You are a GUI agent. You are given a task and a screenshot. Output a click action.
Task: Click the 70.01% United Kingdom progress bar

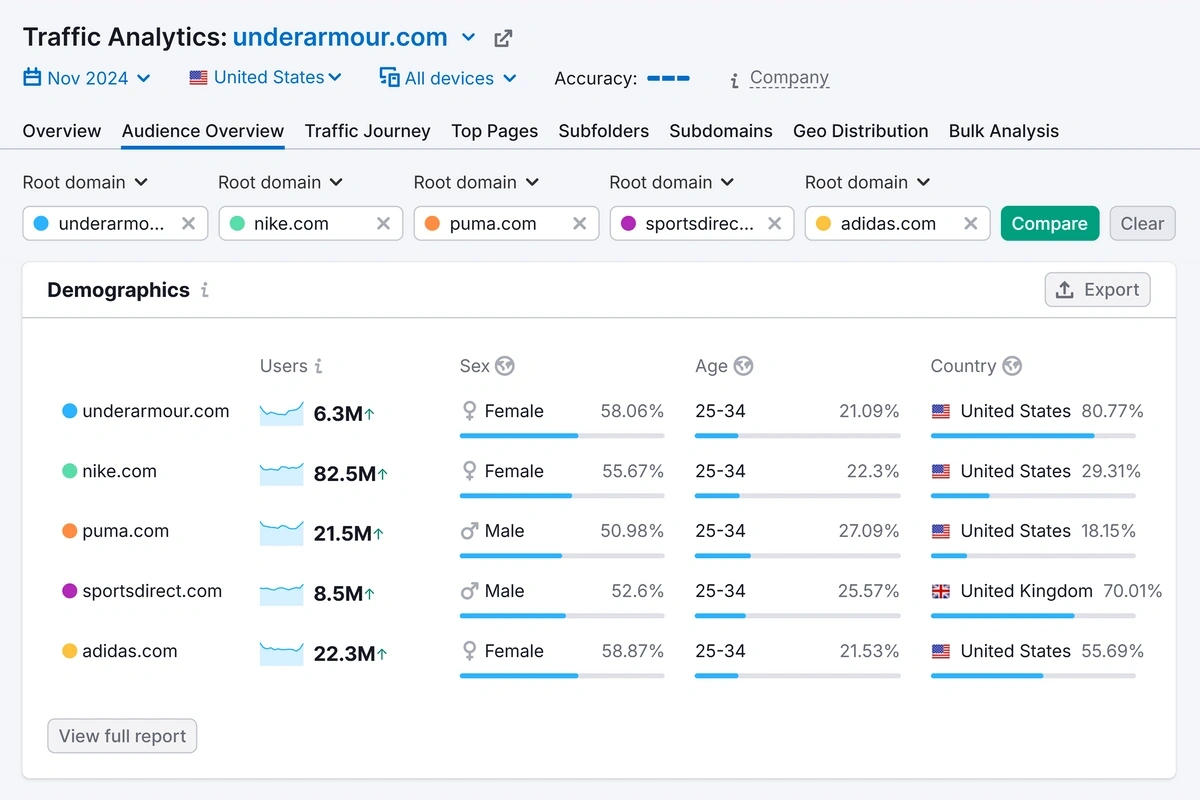tap(1033, 616)
